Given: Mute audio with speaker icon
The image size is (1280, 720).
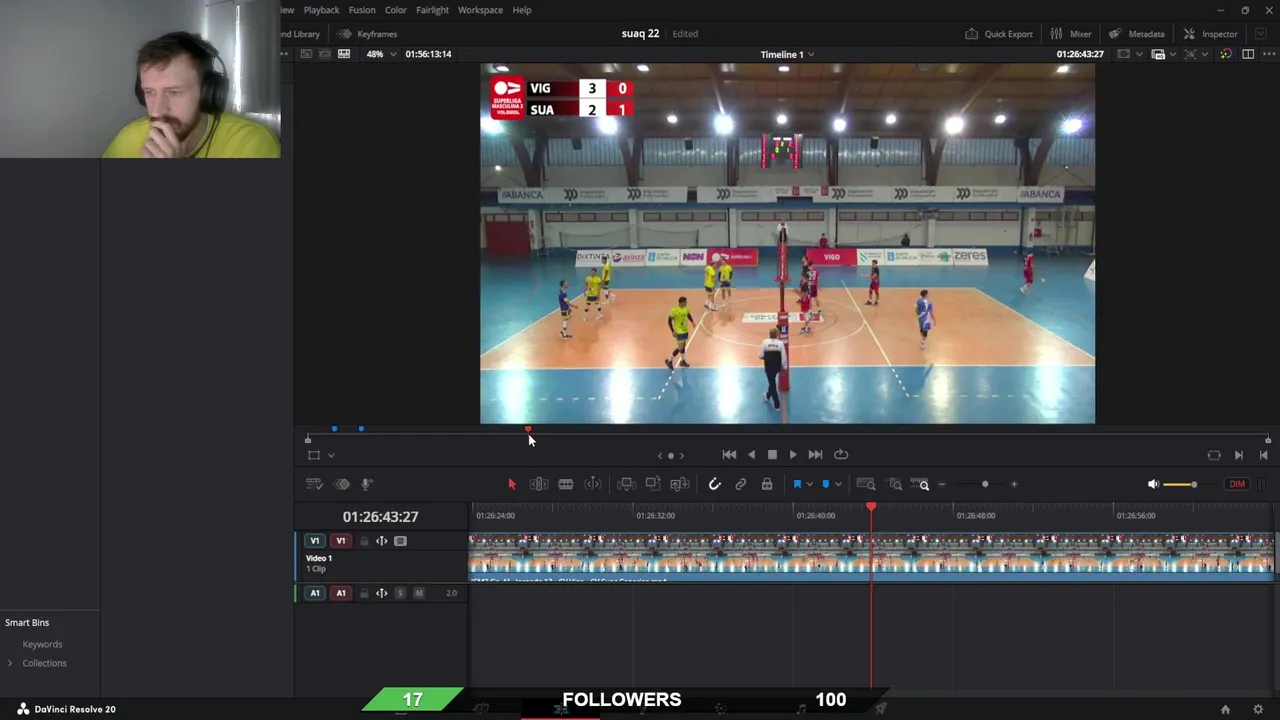Looking at the screenshot, I should pos(1153,484).
